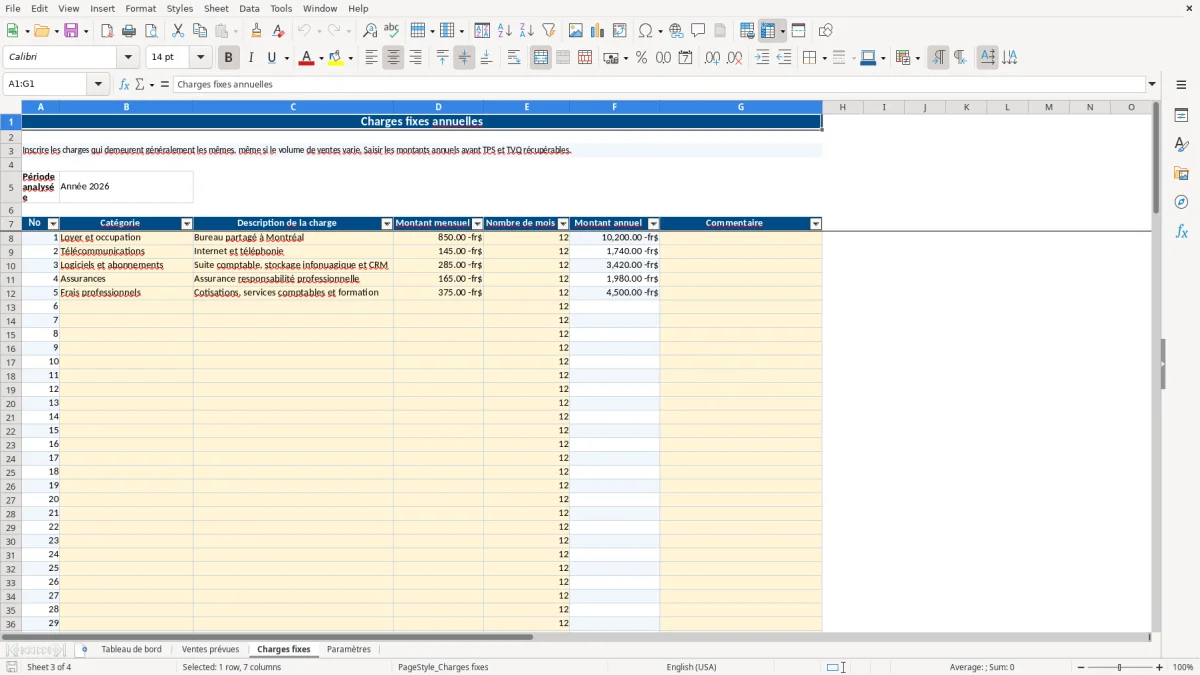Click the Sort Descending icon

click(527, 31)
